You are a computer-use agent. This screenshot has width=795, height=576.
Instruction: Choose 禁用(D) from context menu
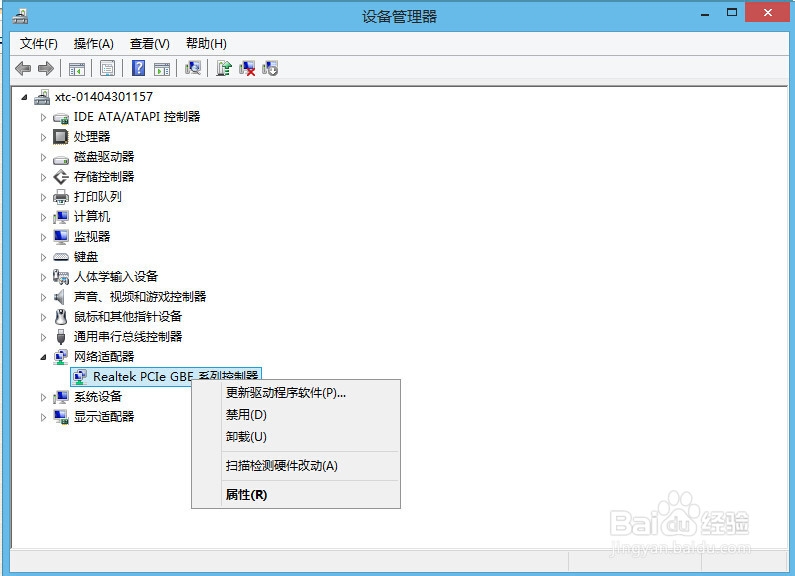[x=296, y=415]
